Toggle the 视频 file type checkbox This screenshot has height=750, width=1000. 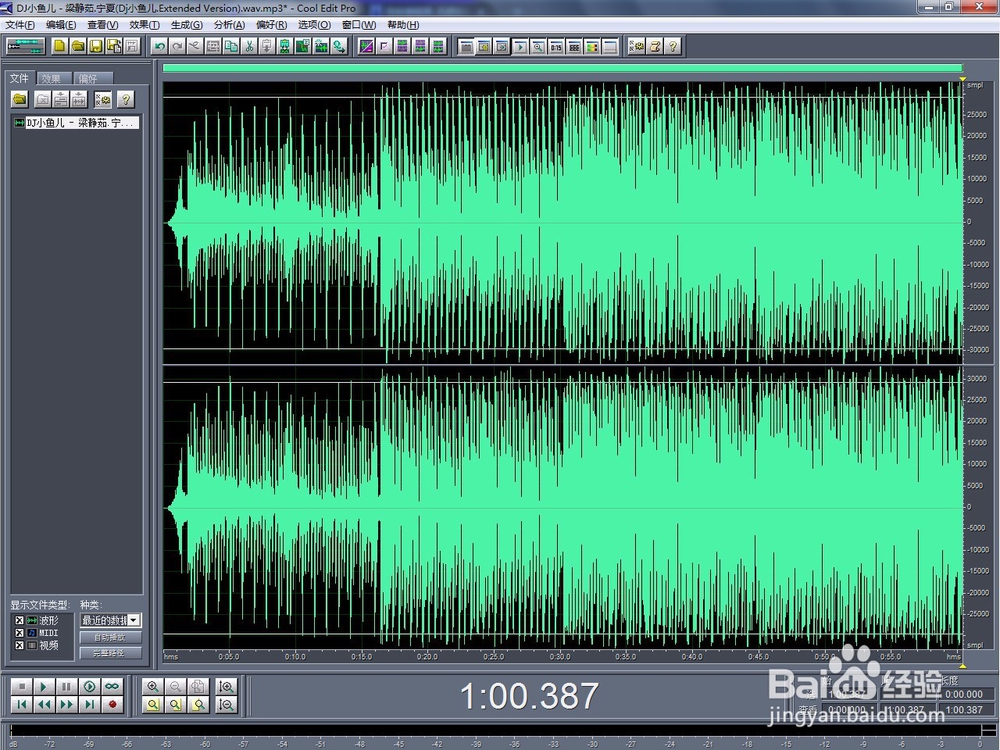(19, 645)
